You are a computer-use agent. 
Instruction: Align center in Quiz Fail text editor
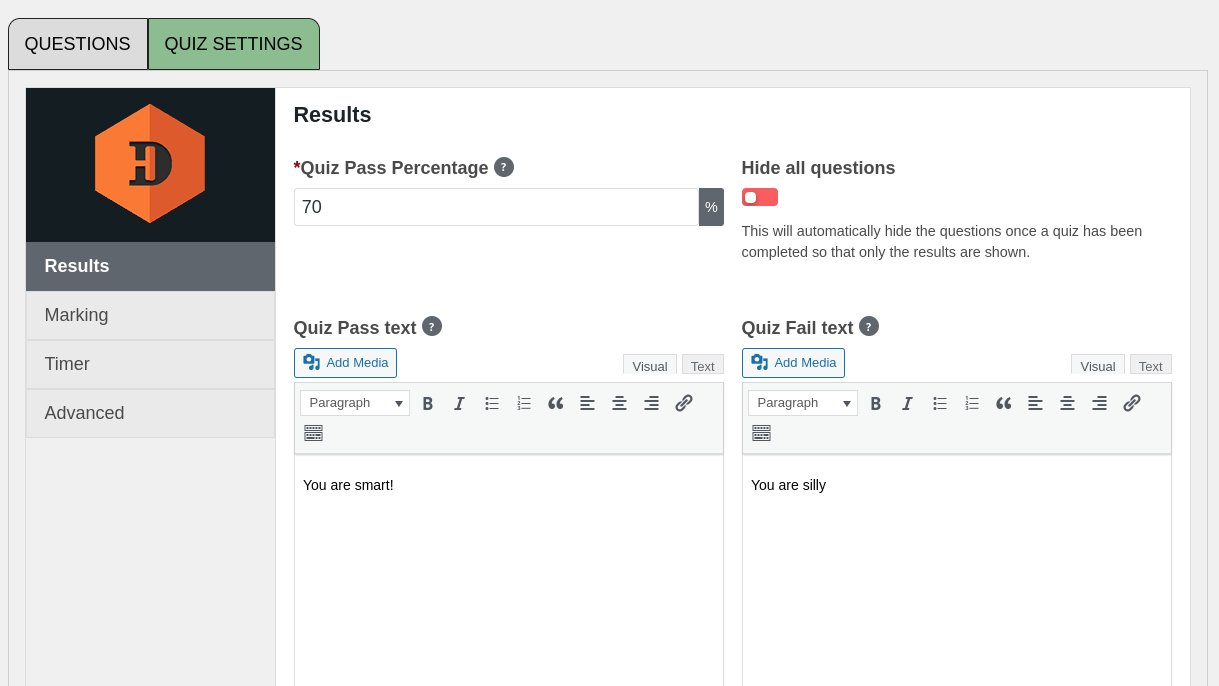coord(1067,403)
